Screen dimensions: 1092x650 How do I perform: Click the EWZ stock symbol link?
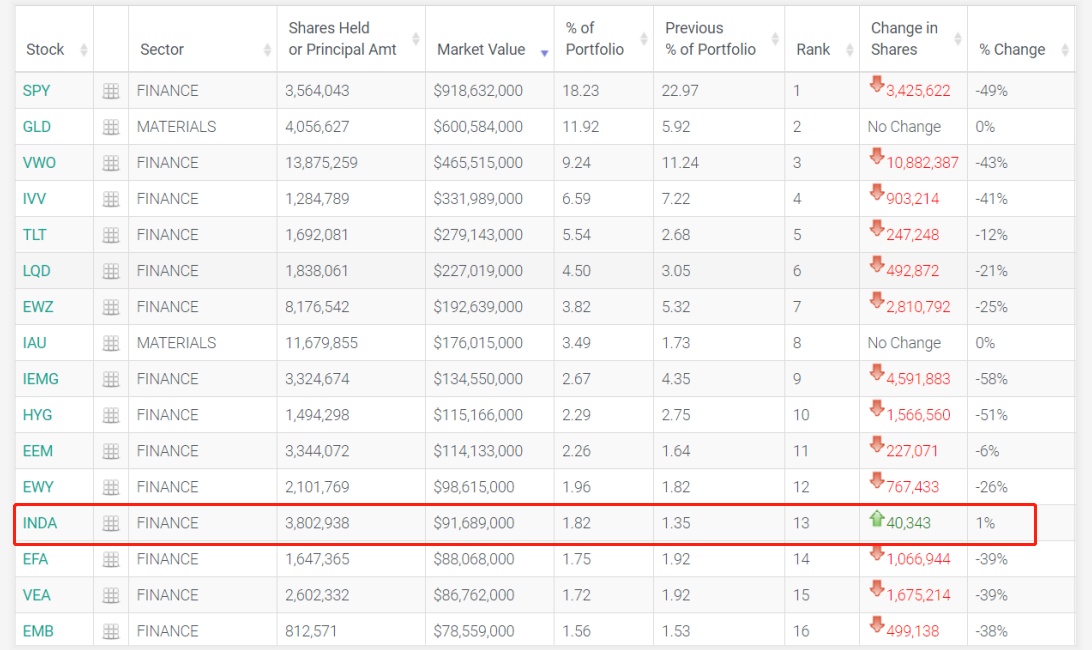(37, 307)
